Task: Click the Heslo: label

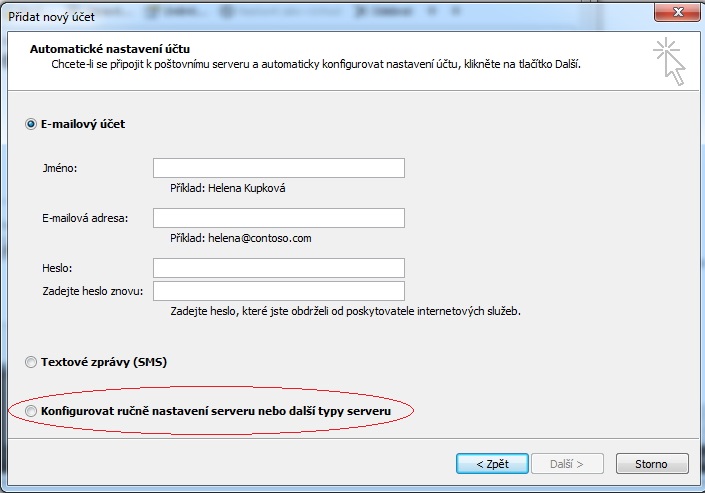Action: pyautogui.click(x=57, y=268)
